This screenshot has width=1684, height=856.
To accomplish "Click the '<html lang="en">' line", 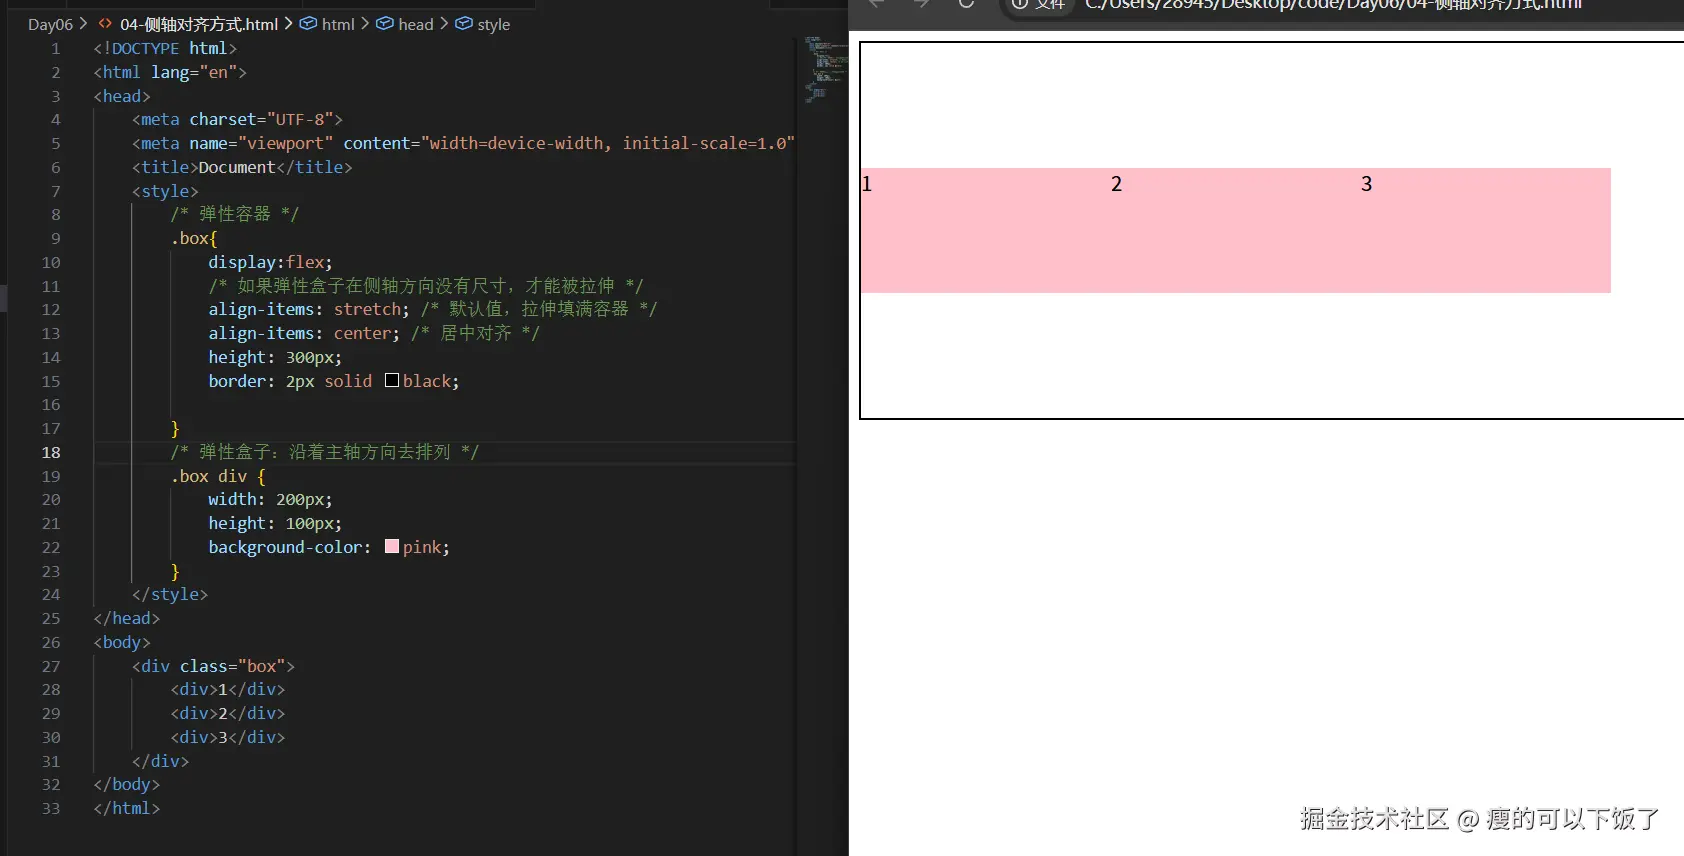I will tap(170, 72).
